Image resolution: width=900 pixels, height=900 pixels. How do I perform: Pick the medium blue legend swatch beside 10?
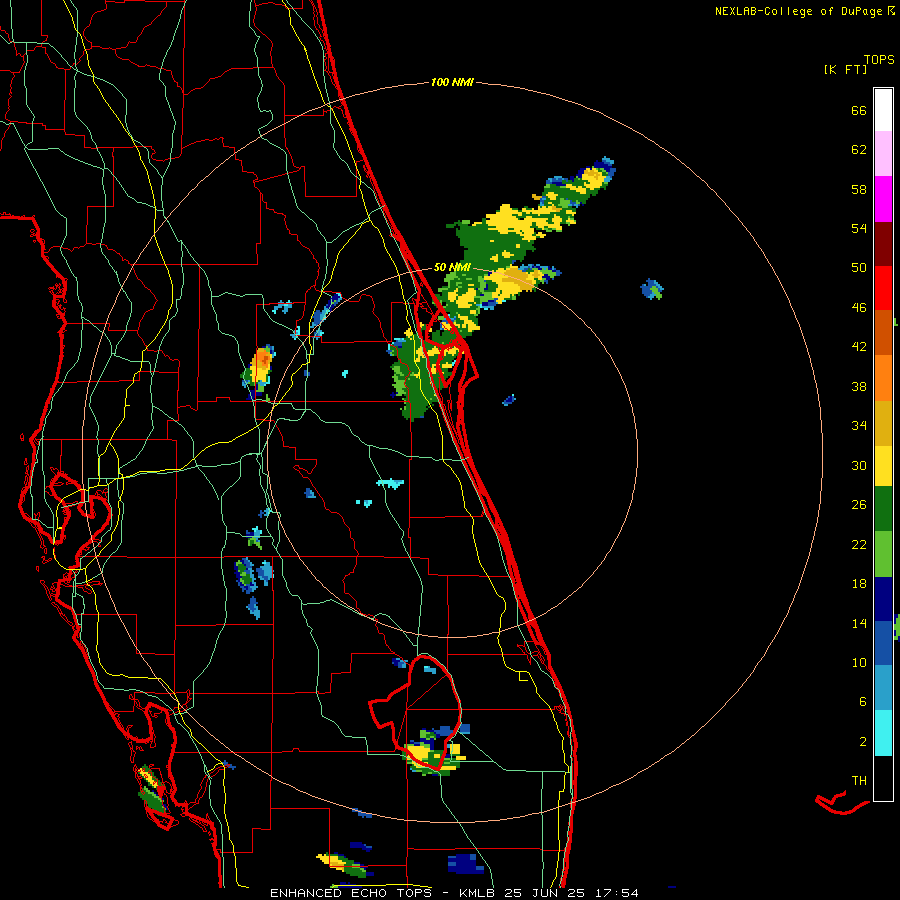point(883,643)
